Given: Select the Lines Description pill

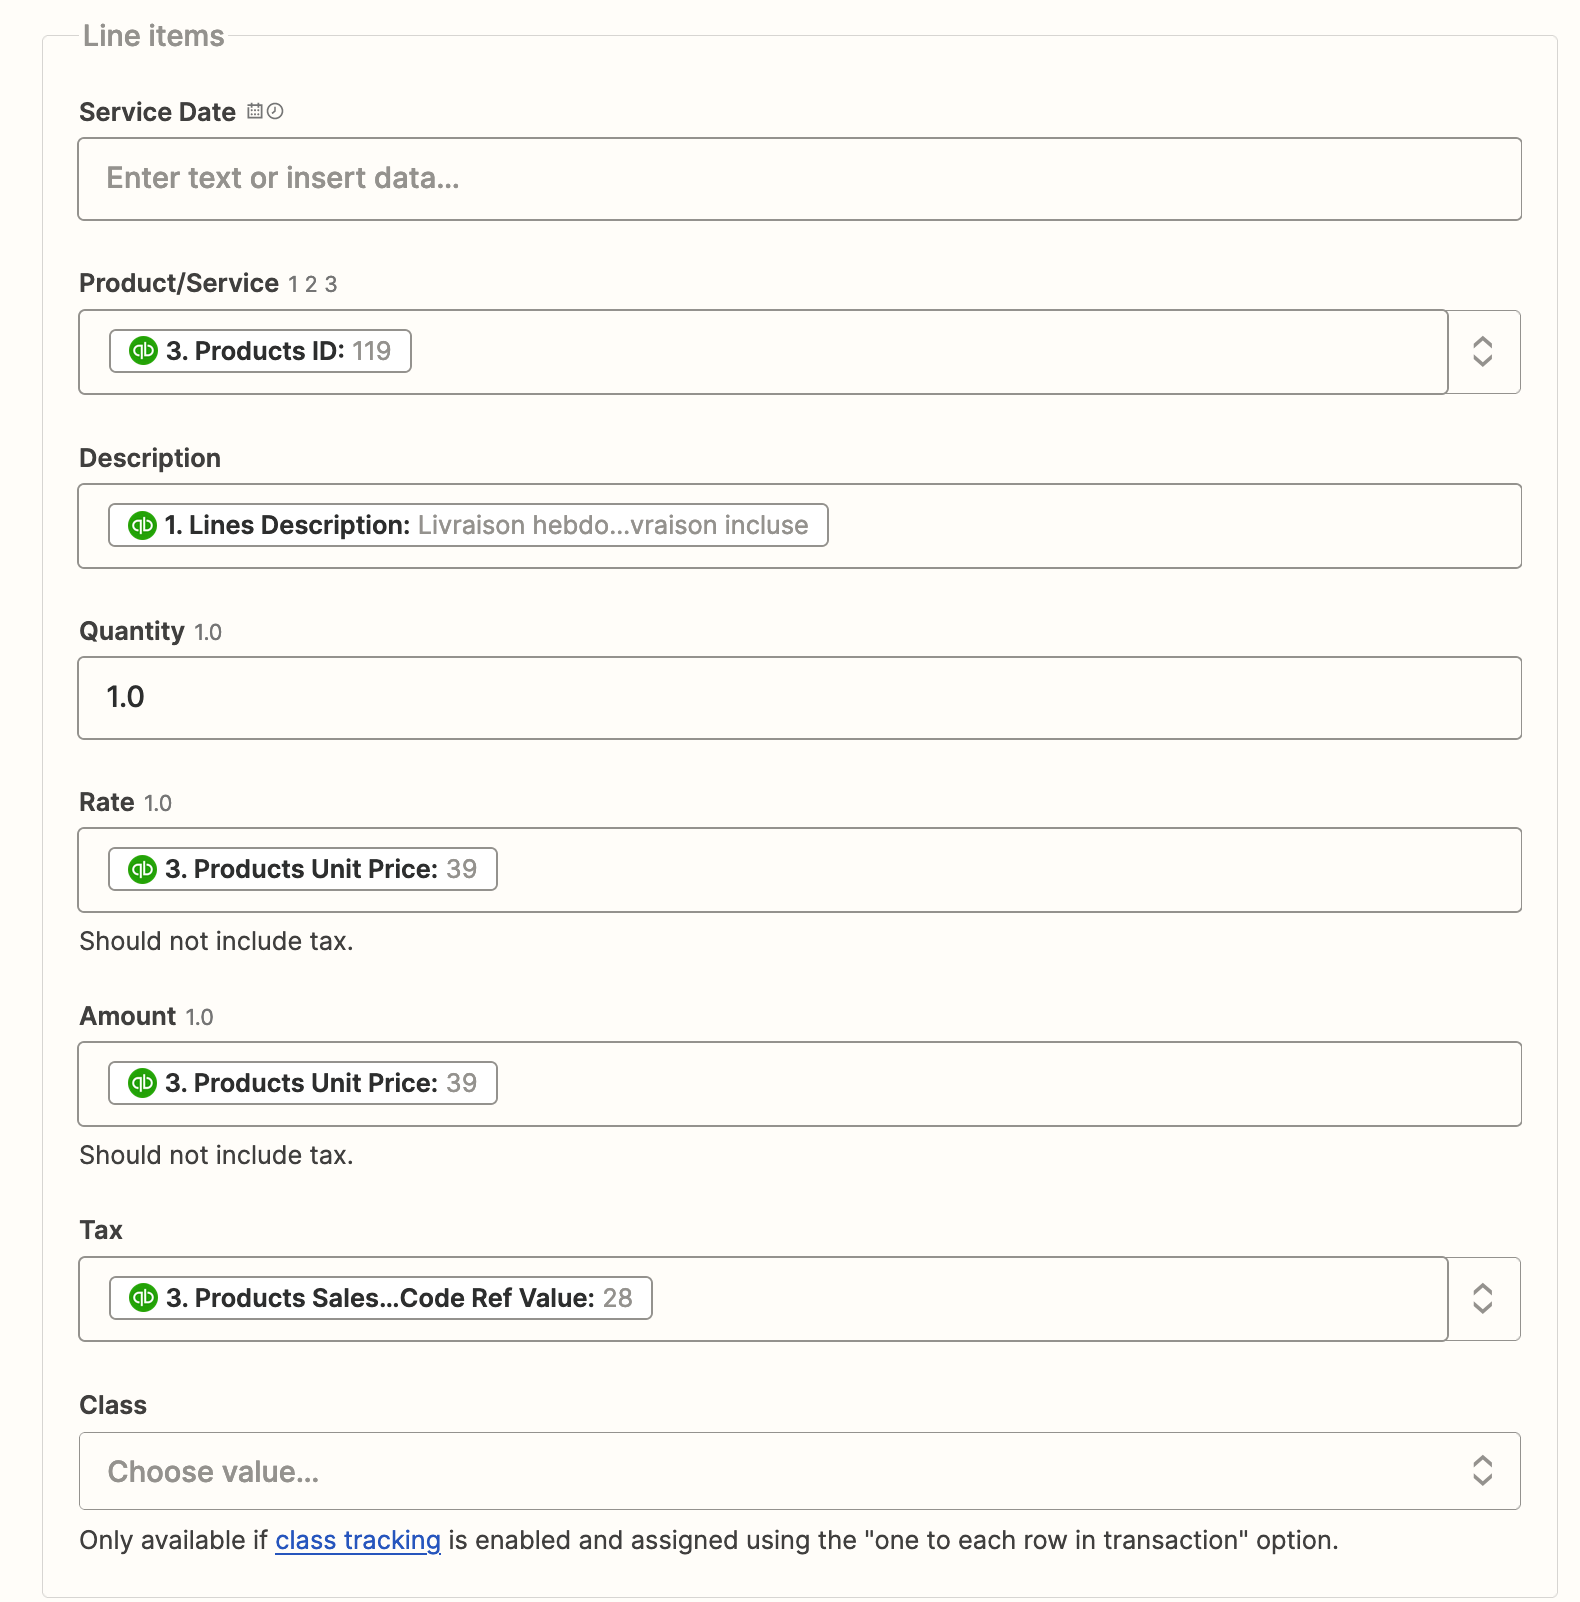Looking at the screenshot, I should (x=468, y=525).
